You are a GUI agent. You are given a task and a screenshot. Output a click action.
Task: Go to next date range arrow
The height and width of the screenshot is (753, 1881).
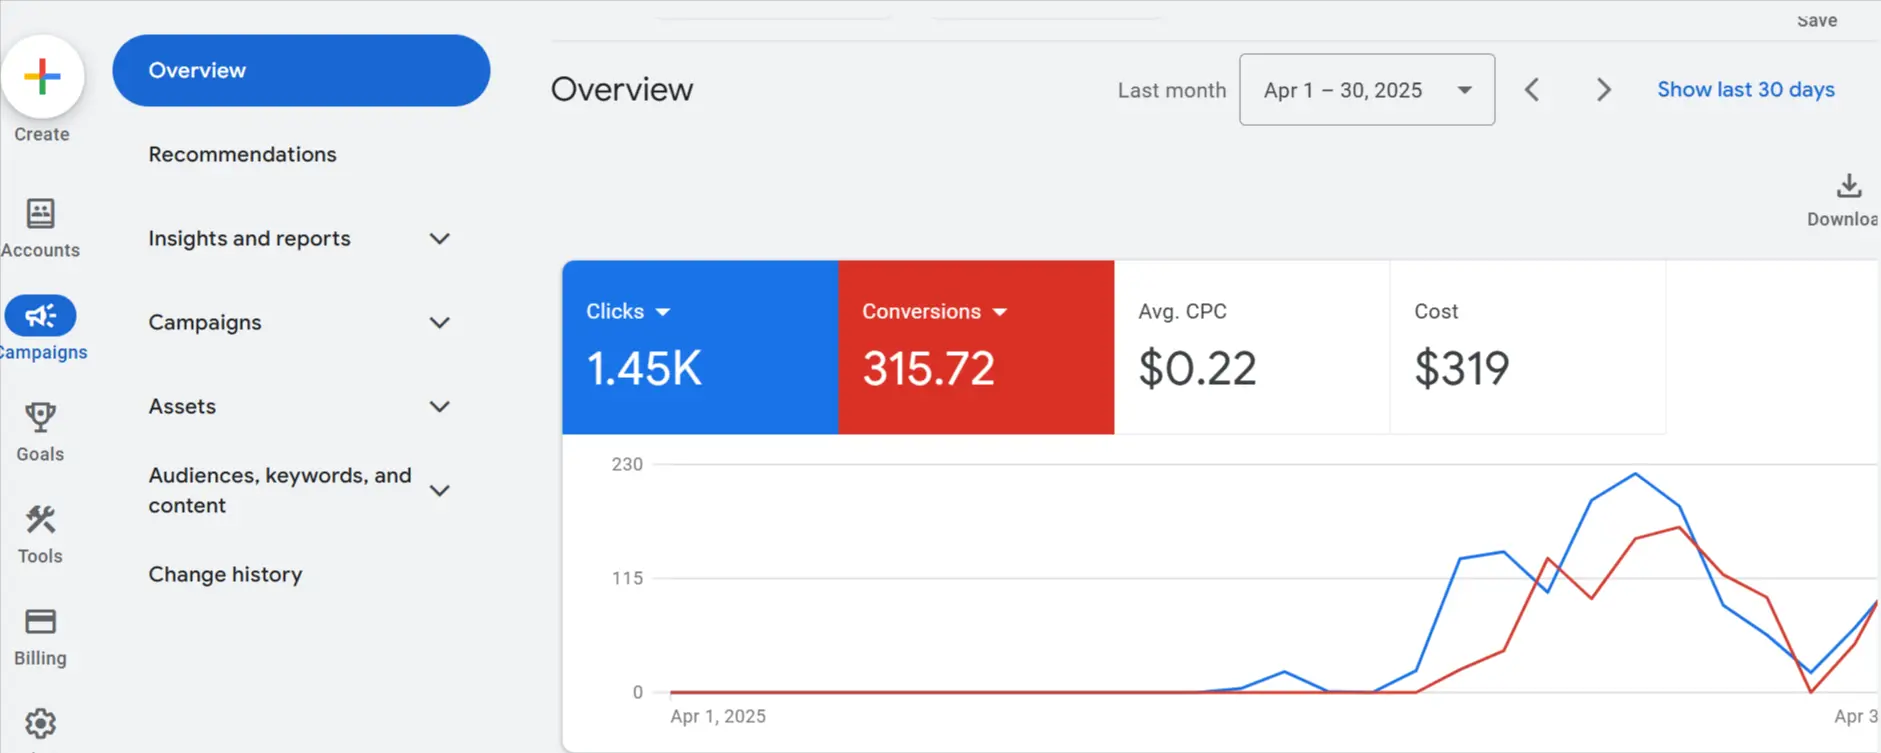pyautogui.click(x=1603, y=90)
